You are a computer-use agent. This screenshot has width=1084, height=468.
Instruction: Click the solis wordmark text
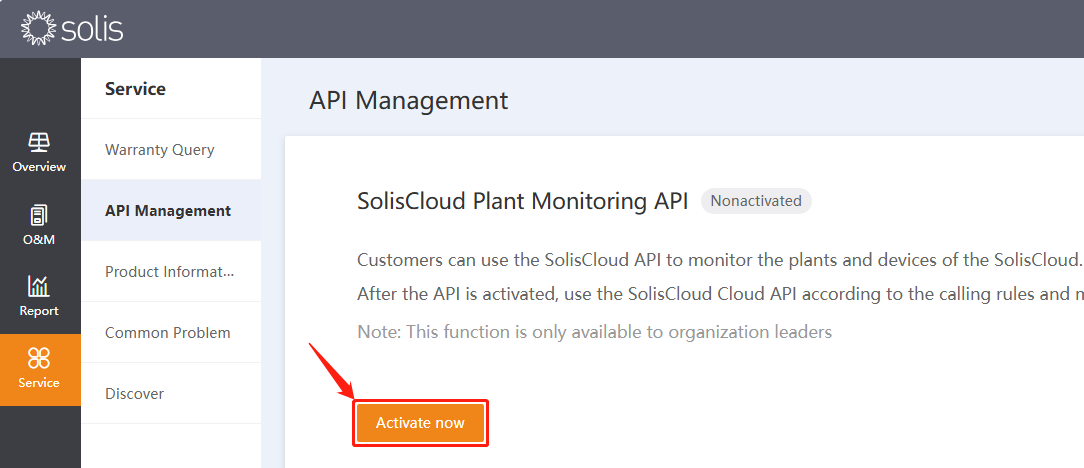click(x=92, y=30)
